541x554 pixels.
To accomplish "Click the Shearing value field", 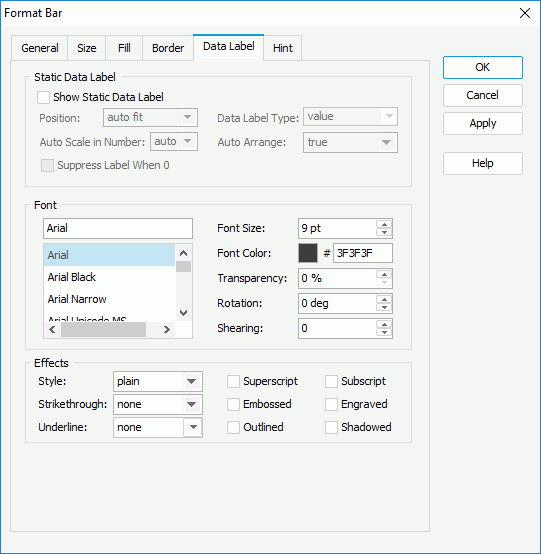I will pyautogui.click(x=337, y=328).
